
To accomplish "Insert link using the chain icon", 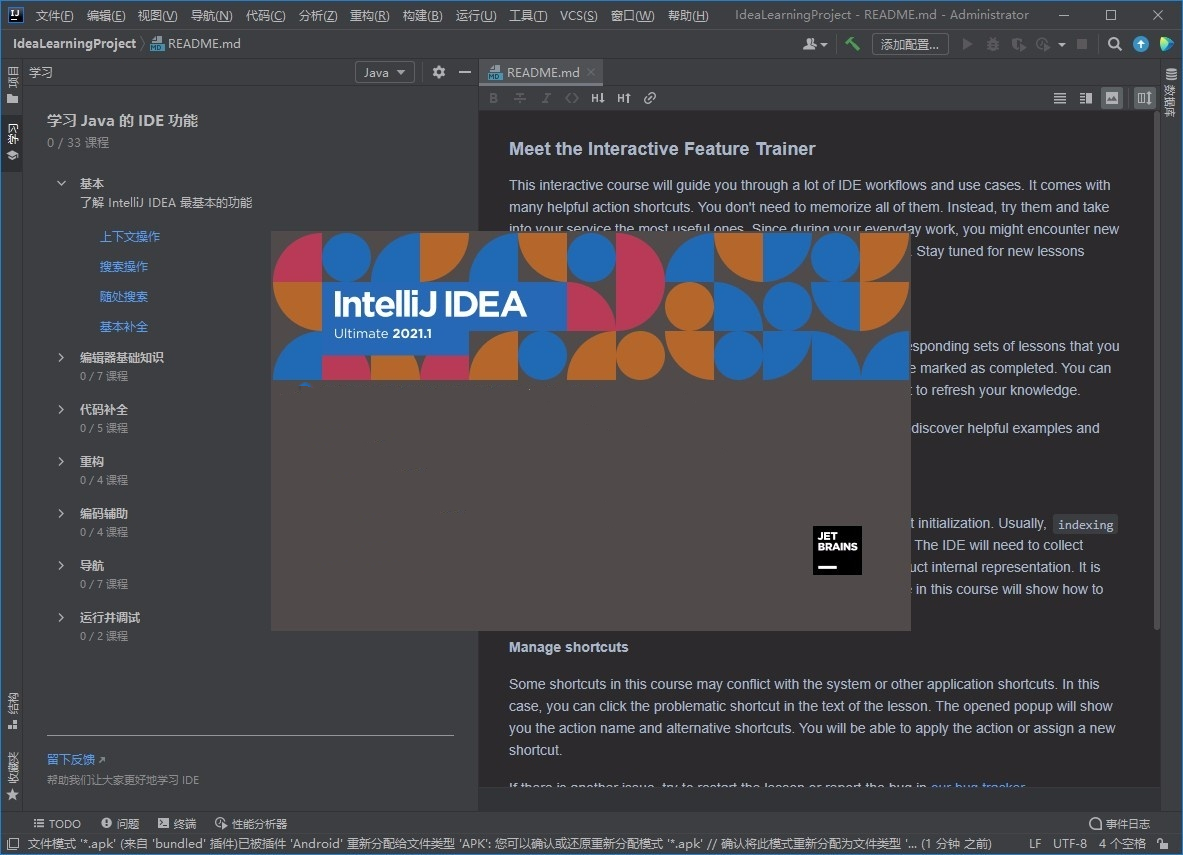I will 650,98.
